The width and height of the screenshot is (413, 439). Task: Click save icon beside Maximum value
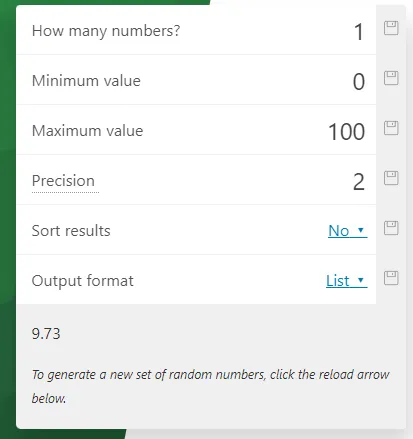point(391,128)
